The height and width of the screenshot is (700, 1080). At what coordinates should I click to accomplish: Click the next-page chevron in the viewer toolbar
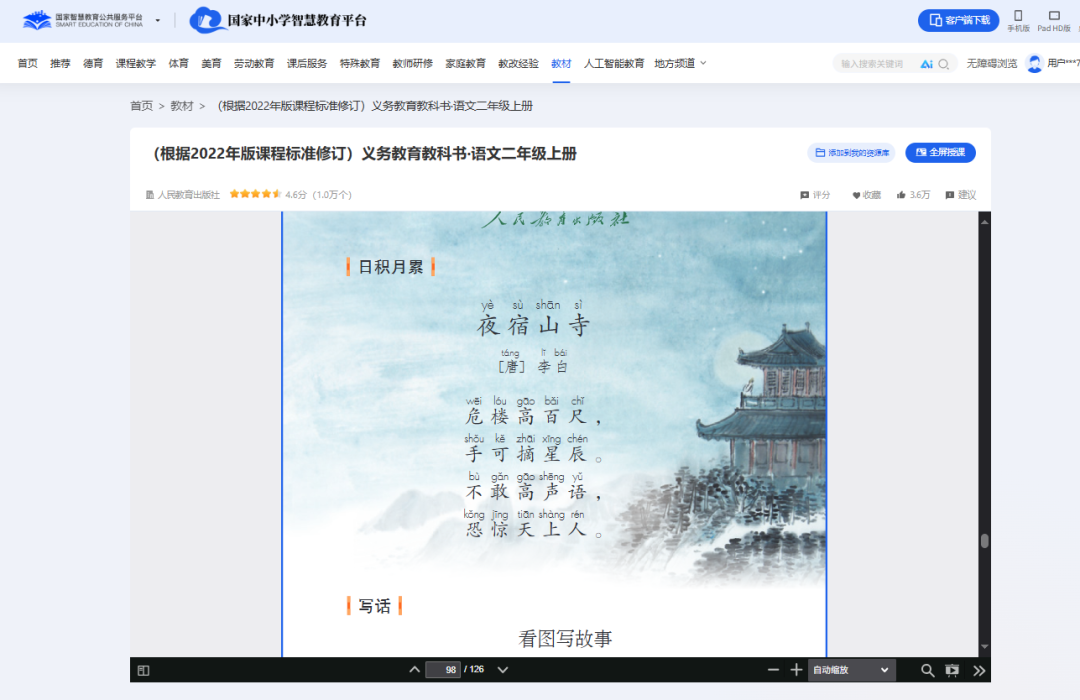502,670
